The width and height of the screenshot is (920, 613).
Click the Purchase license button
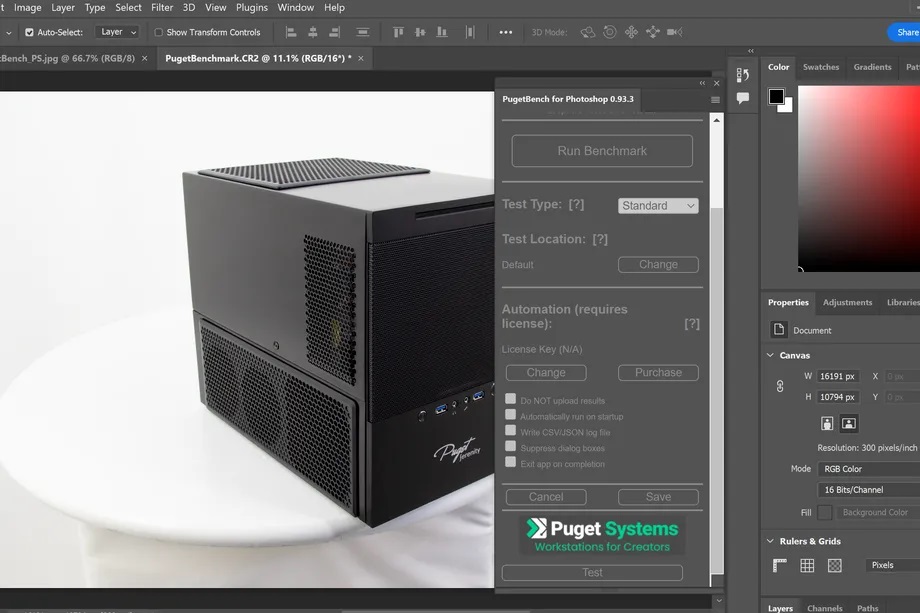click(x=658, y=372)
